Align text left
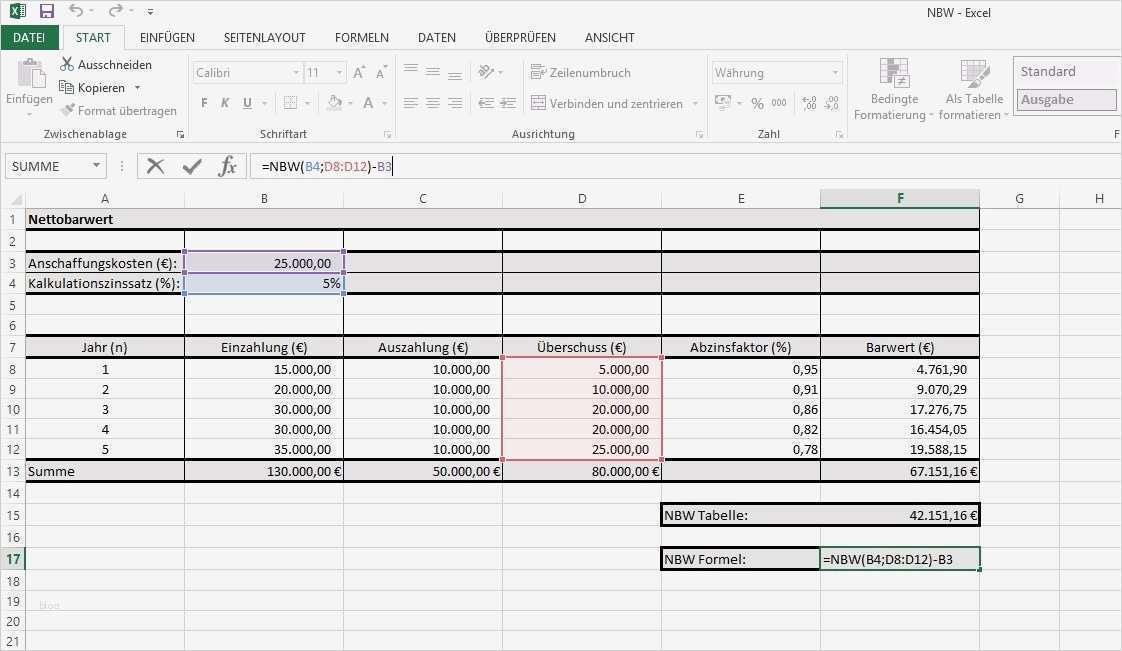 [x=411, y=103]
